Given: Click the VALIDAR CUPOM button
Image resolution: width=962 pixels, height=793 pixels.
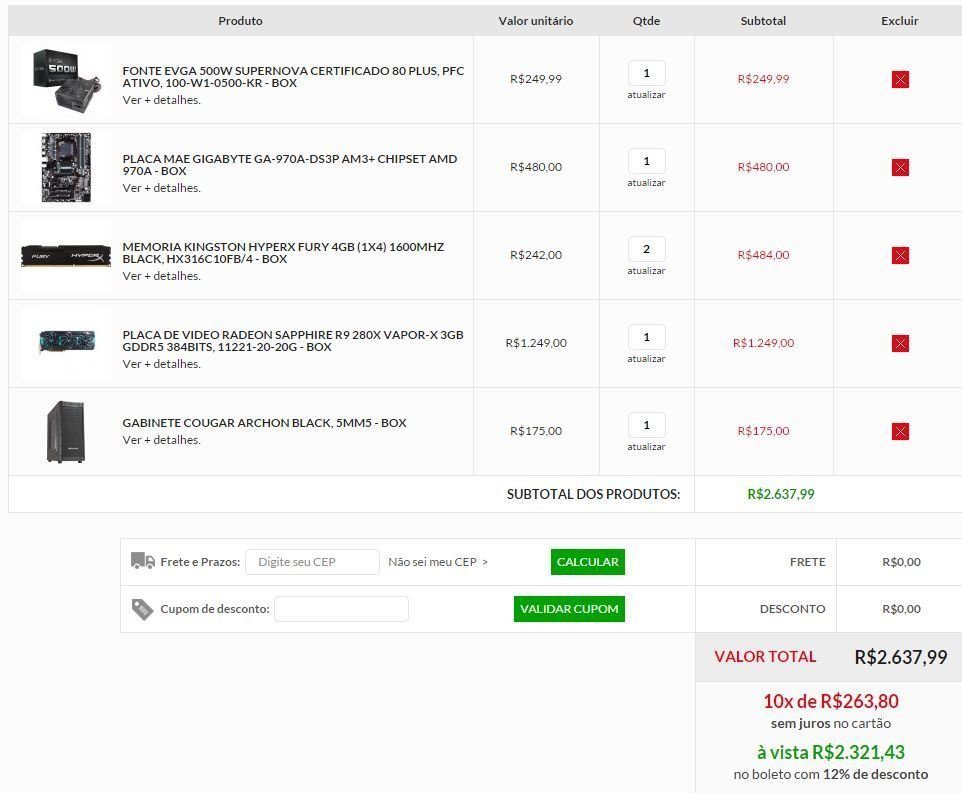Looking at the screenshot, I should pyautogui.click(x=569, y=609).
